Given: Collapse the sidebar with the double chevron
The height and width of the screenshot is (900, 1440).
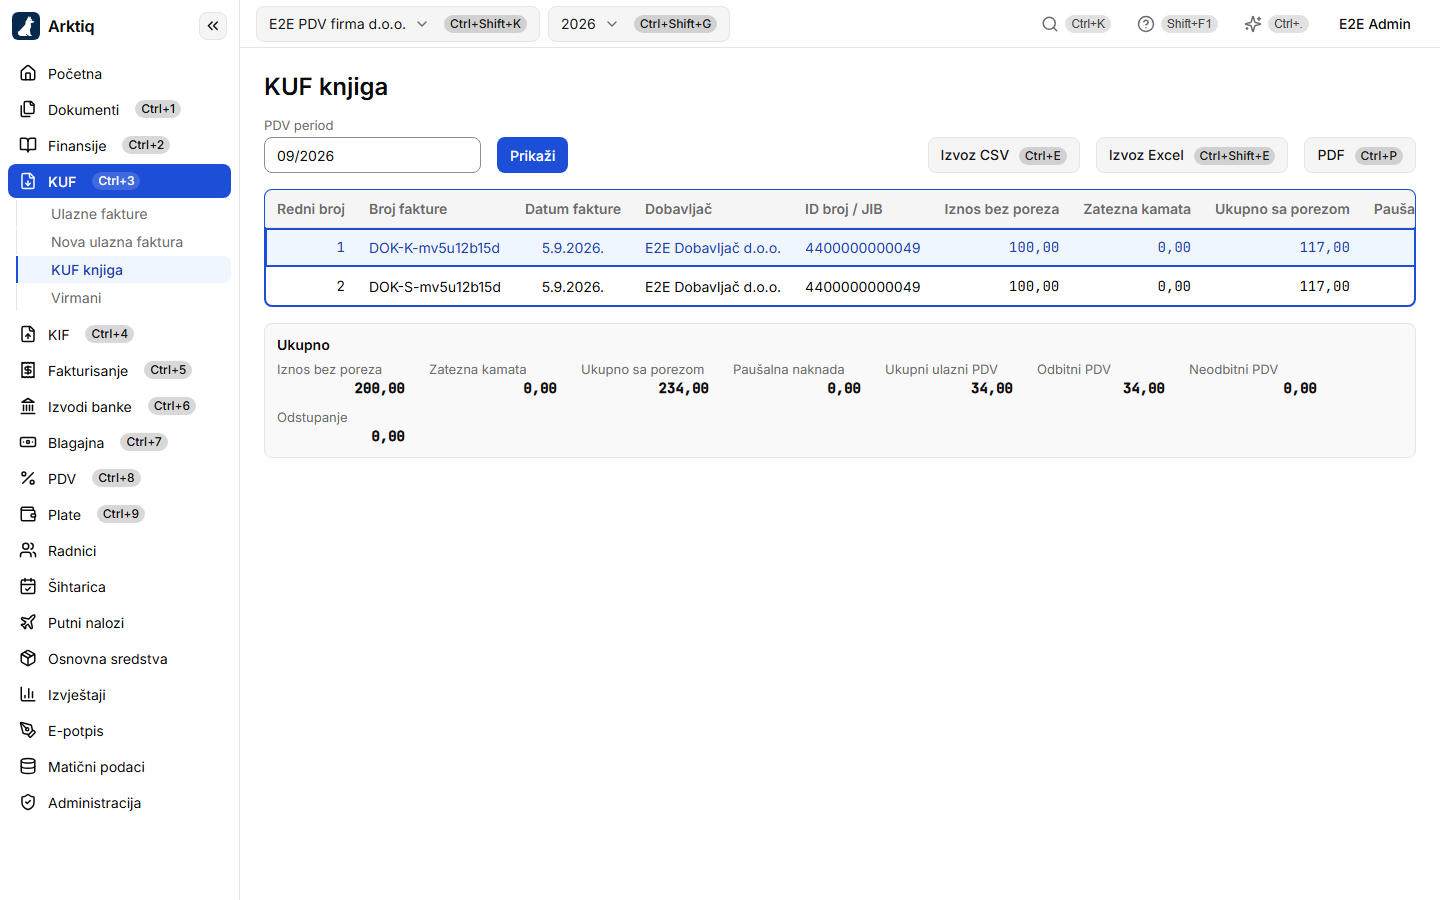Looking at the screenshot, I should (213, 26).
